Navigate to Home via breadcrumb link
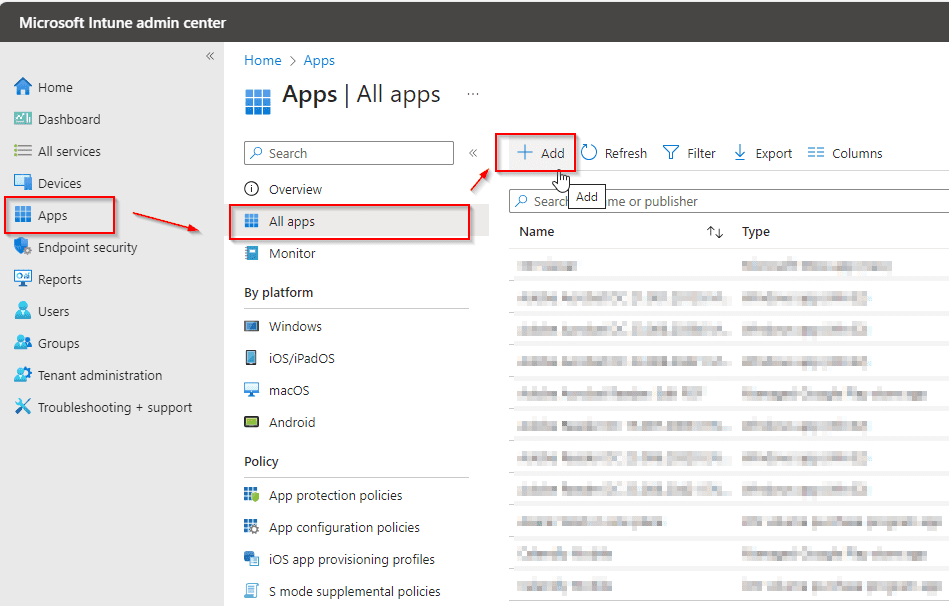Viewport: 949px width, 606px height. click(x=262, y=60)
